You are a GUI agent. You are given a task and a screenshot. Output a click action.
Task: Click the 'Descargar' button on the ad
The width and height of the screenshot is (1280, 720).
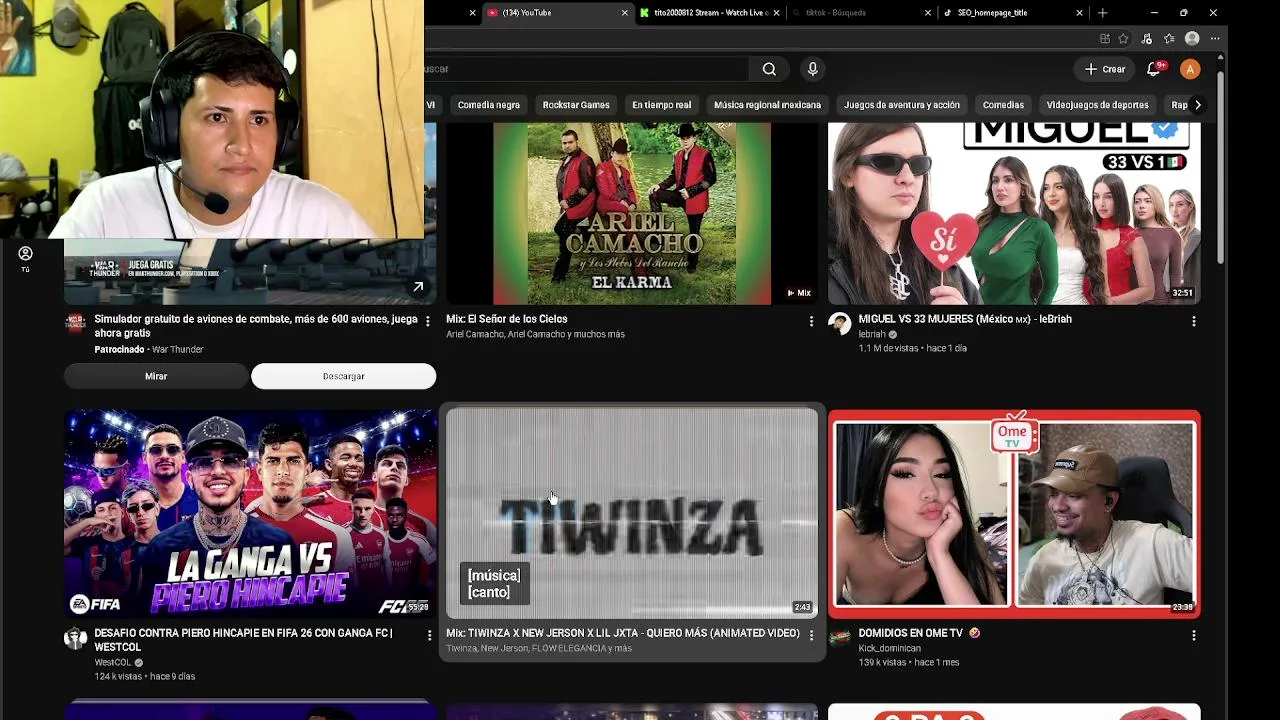(344, 376)
